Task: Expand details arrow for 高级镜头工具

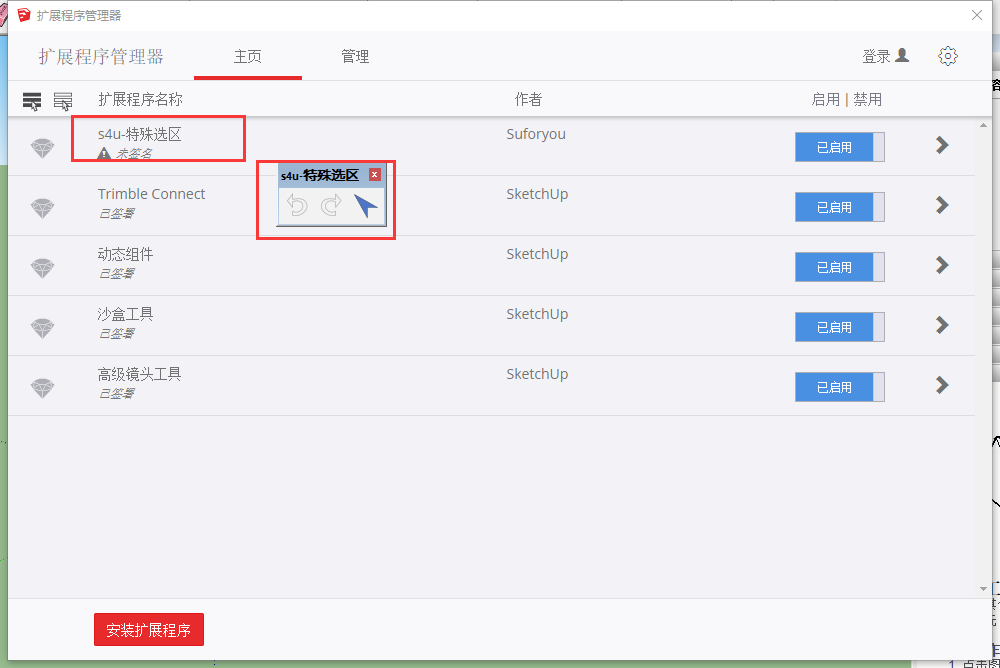Action: click(x=941, y=385)
